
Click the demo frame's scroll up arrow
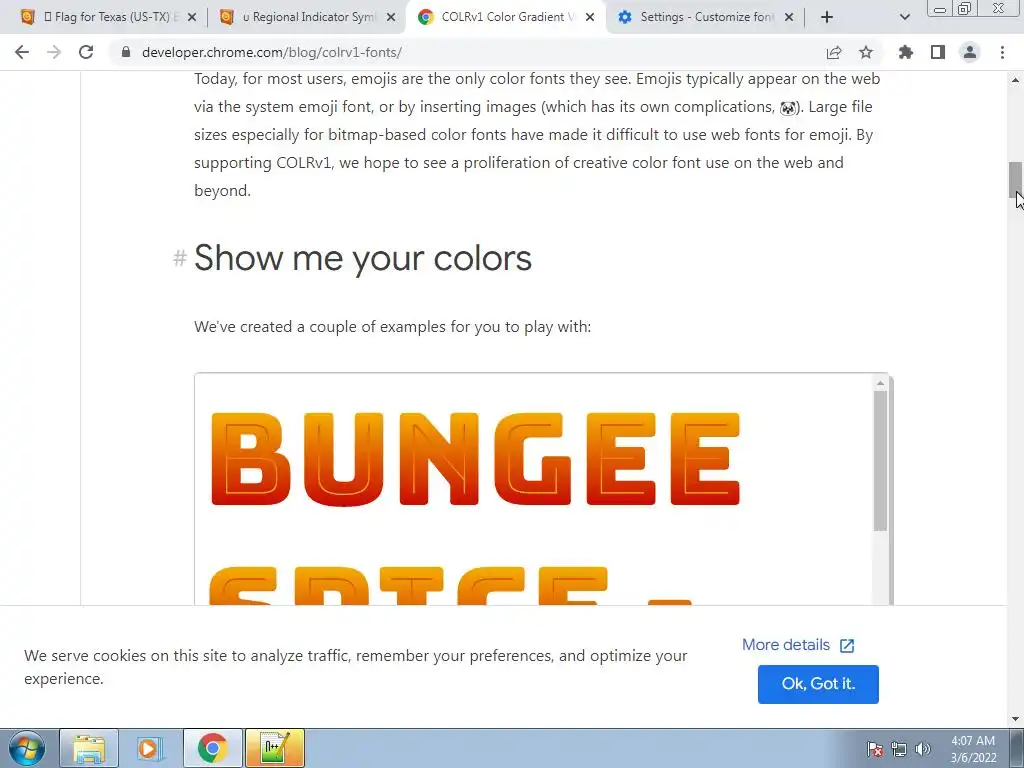(x=880, y=383)
